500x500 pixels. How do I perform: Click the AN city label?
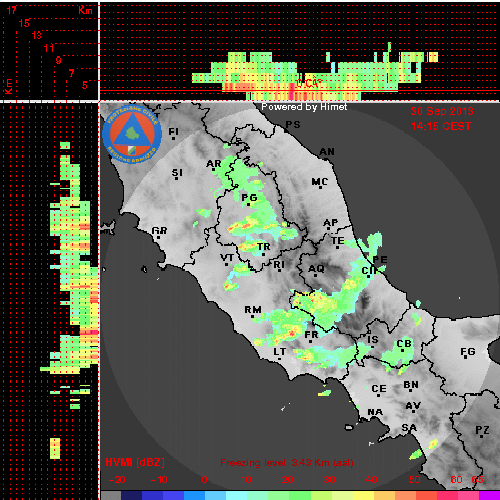327,152
